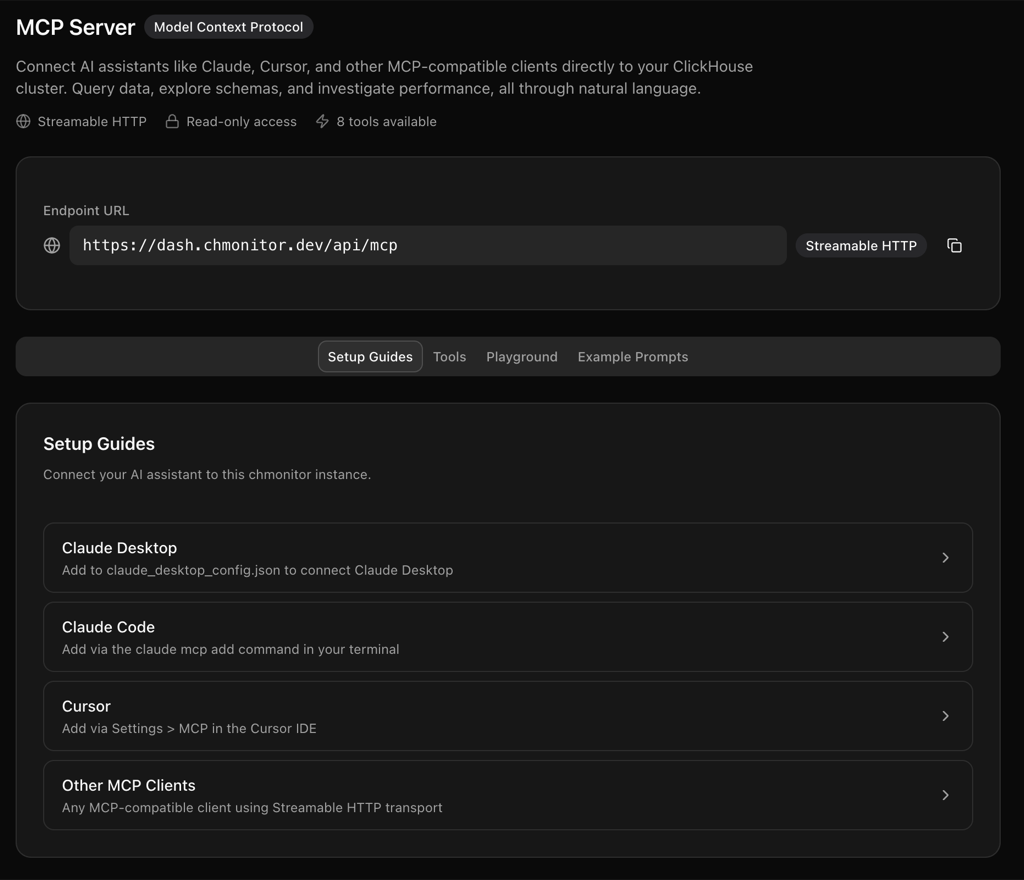Click the Claude Code title
Image resolution: width=1024 pixels, height=880 pixels.
[x=108, y=627]
